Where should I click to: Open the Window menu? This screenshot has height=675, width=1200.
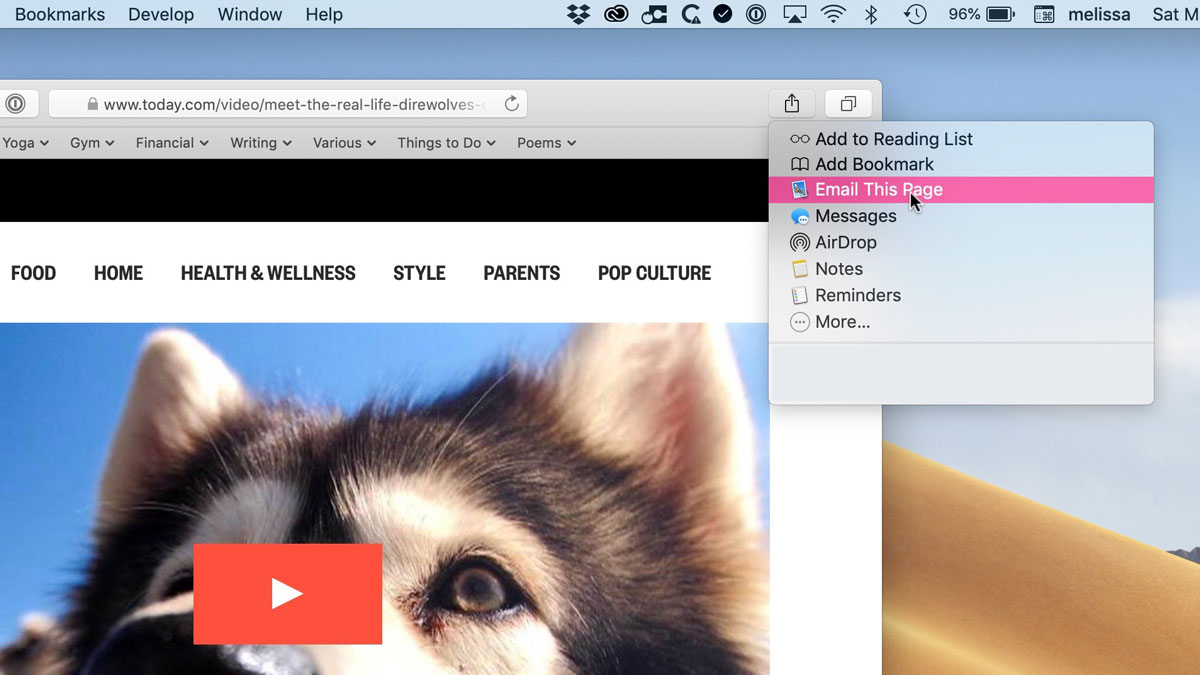click(x=250, y=14)
